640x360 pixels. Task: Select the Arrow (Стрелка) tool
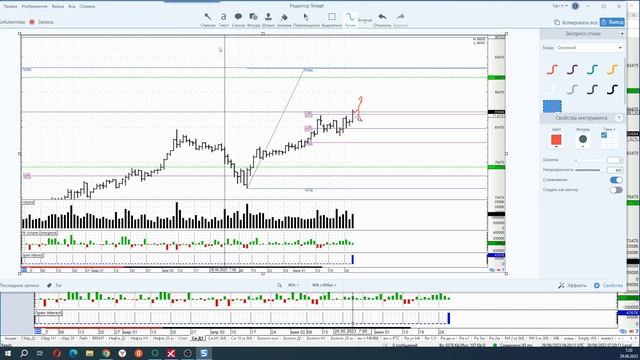point(208,19)
